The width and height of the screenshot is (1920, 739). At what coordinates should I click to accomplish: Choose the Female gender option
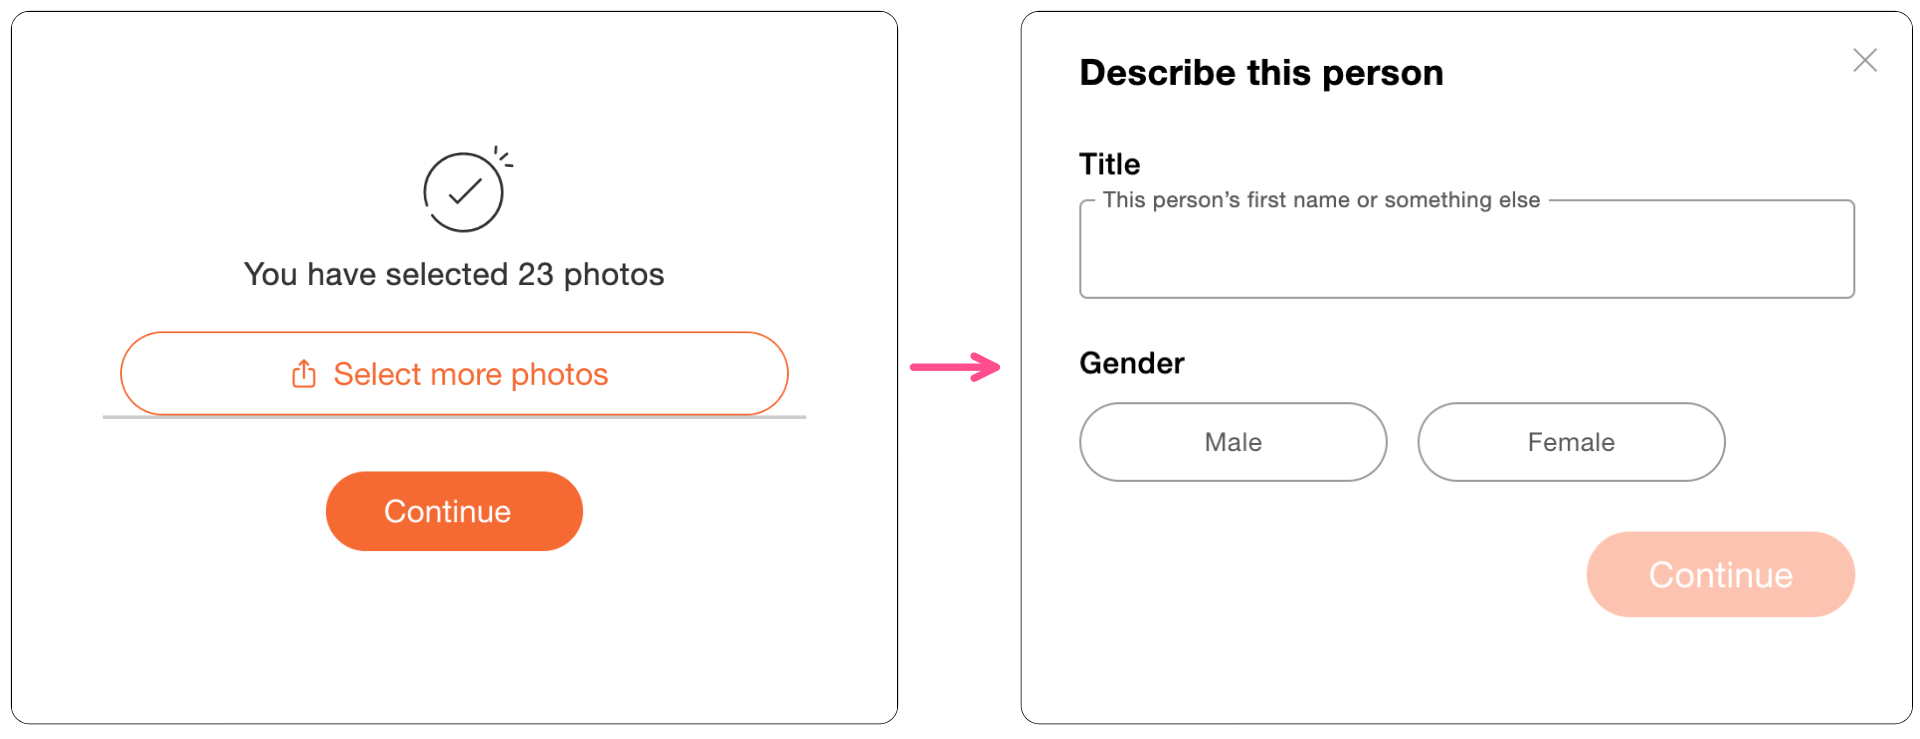(x=1570, y=442)
